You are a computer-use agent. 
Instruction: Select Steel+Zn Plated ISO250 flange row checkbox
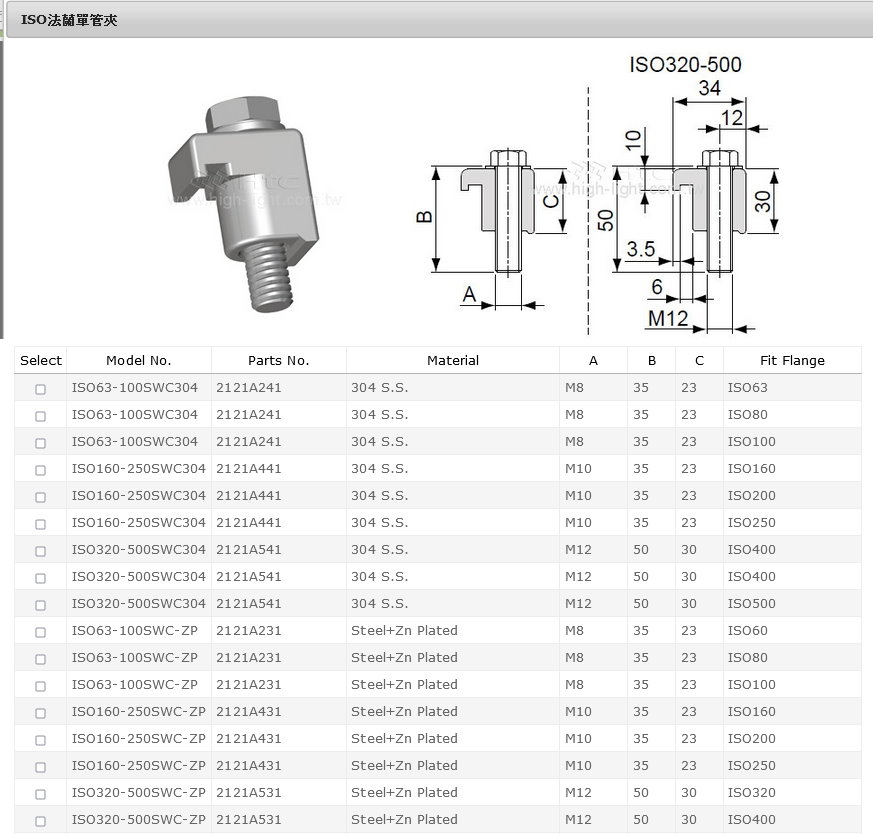point(40,766)
